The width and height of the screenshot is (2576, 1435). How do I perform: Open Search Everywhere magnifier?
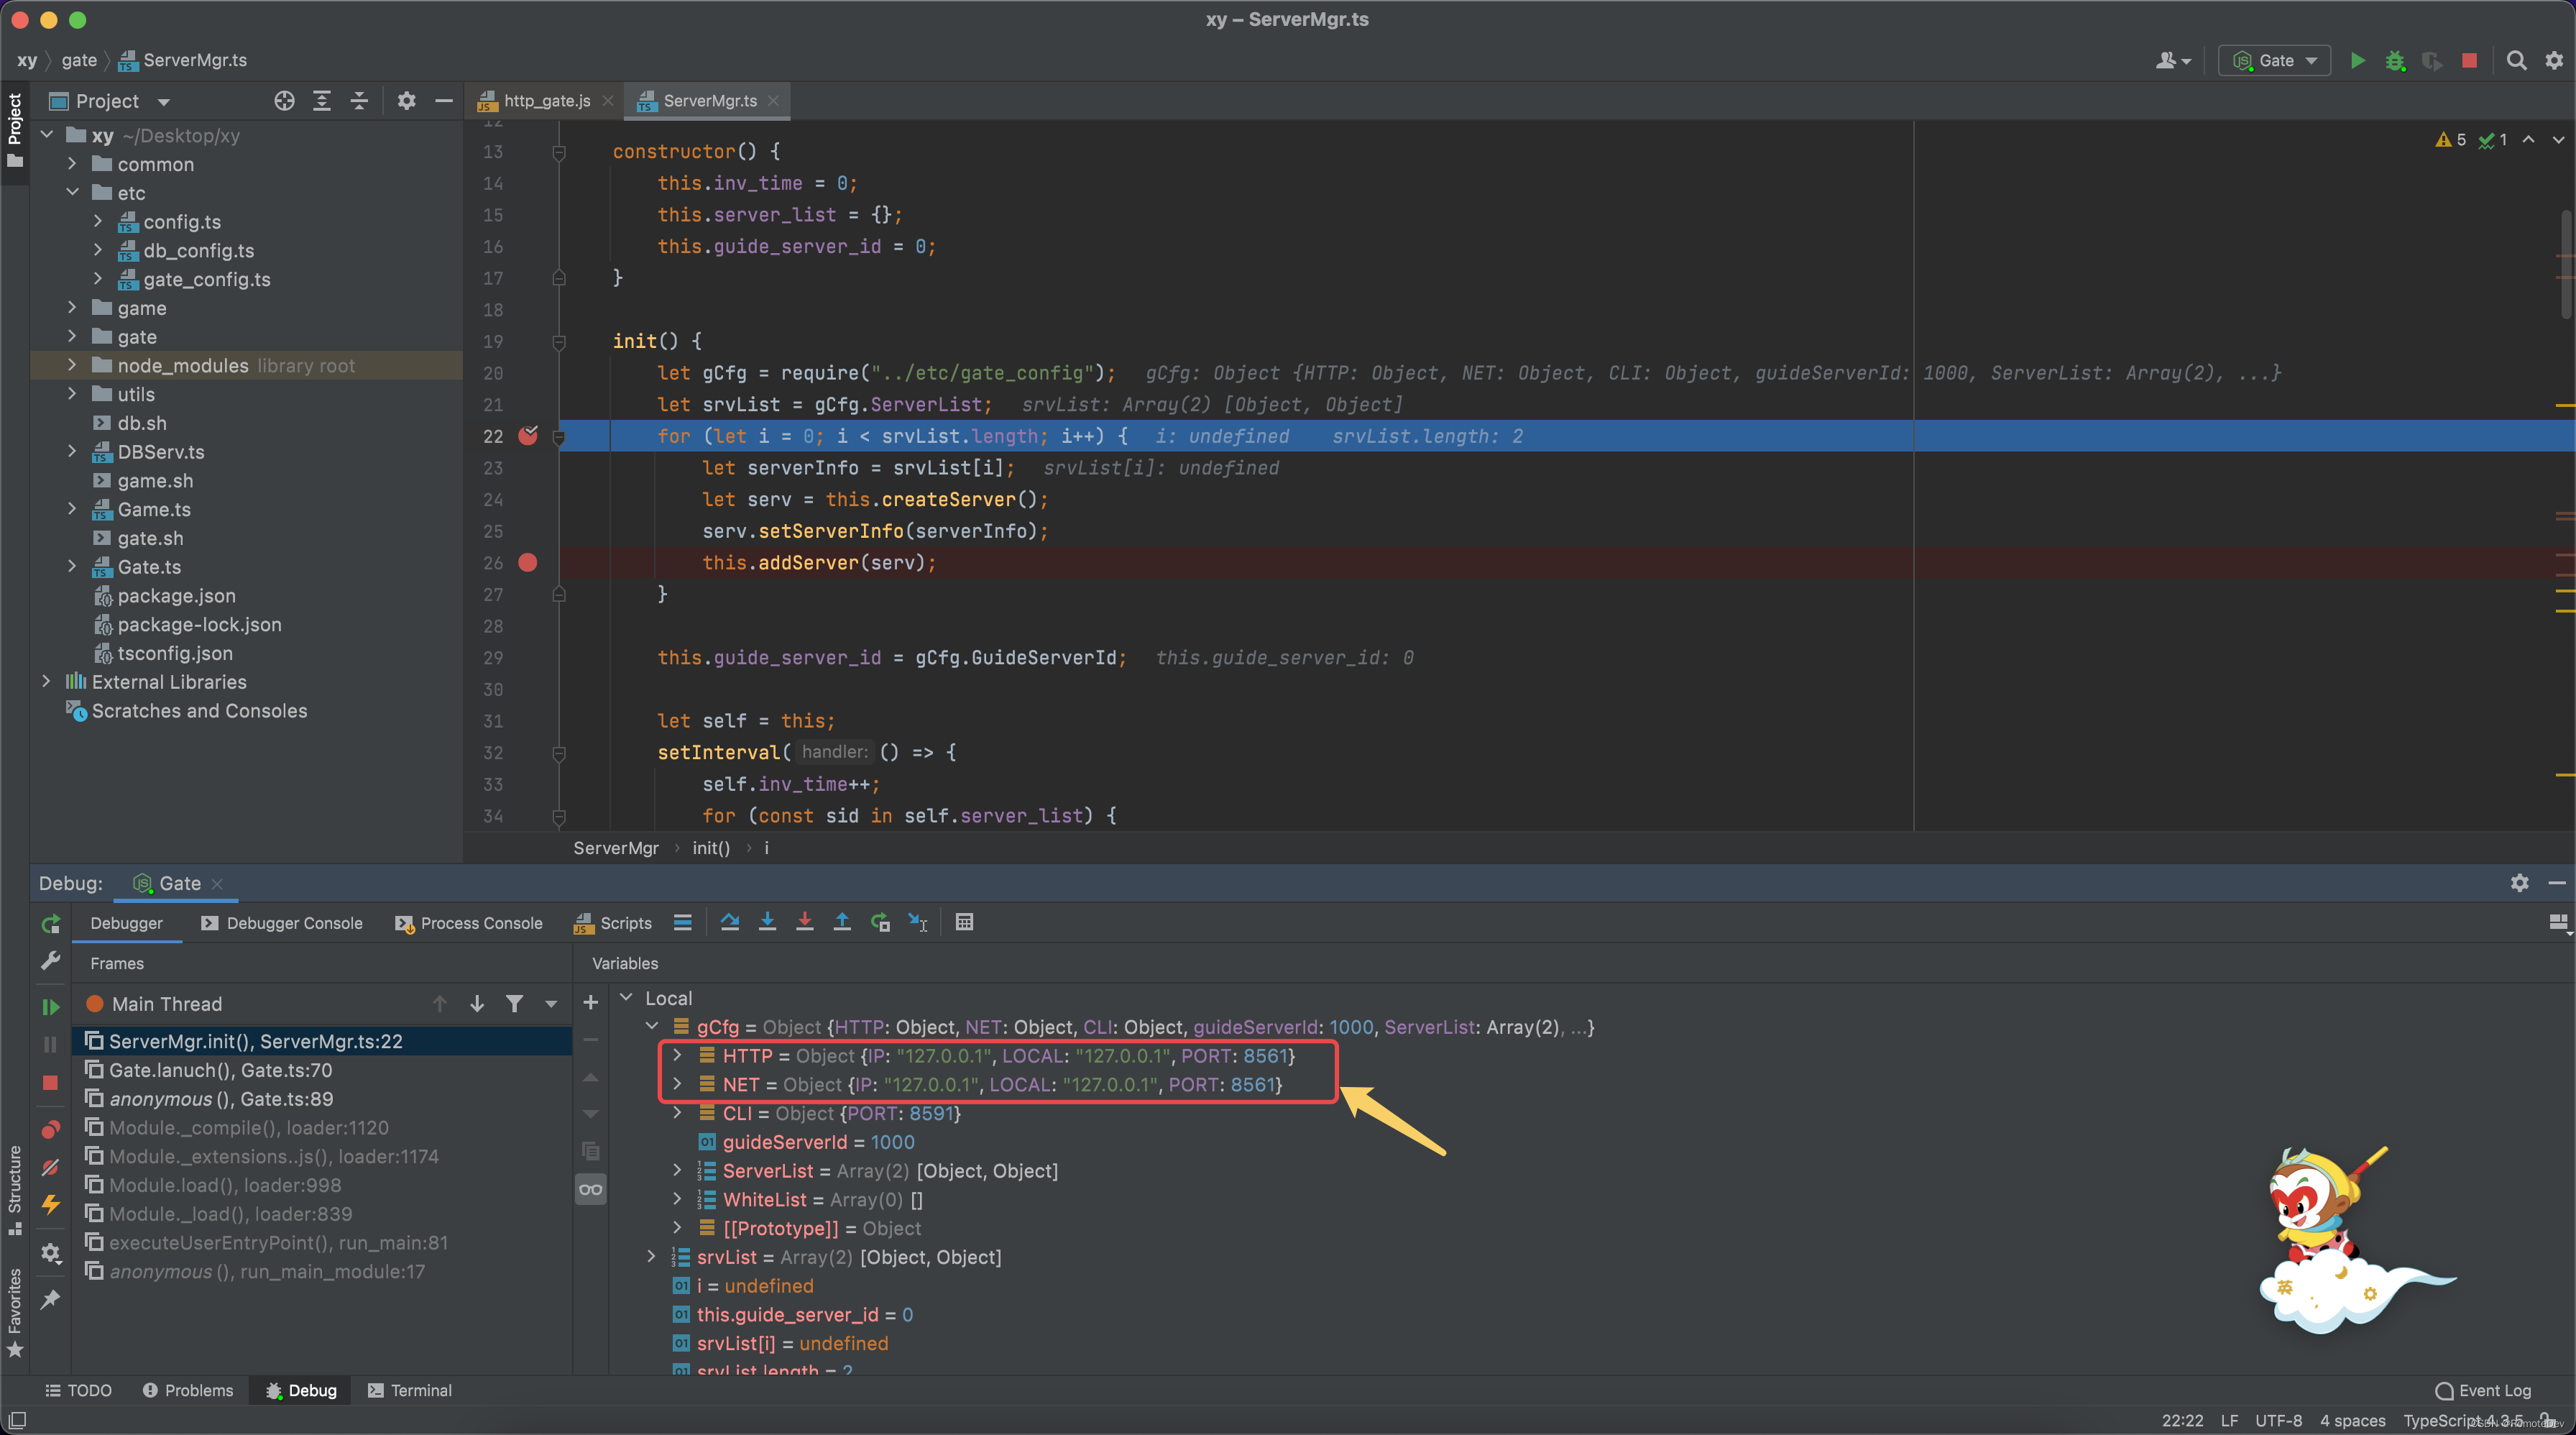[2517, 60]
